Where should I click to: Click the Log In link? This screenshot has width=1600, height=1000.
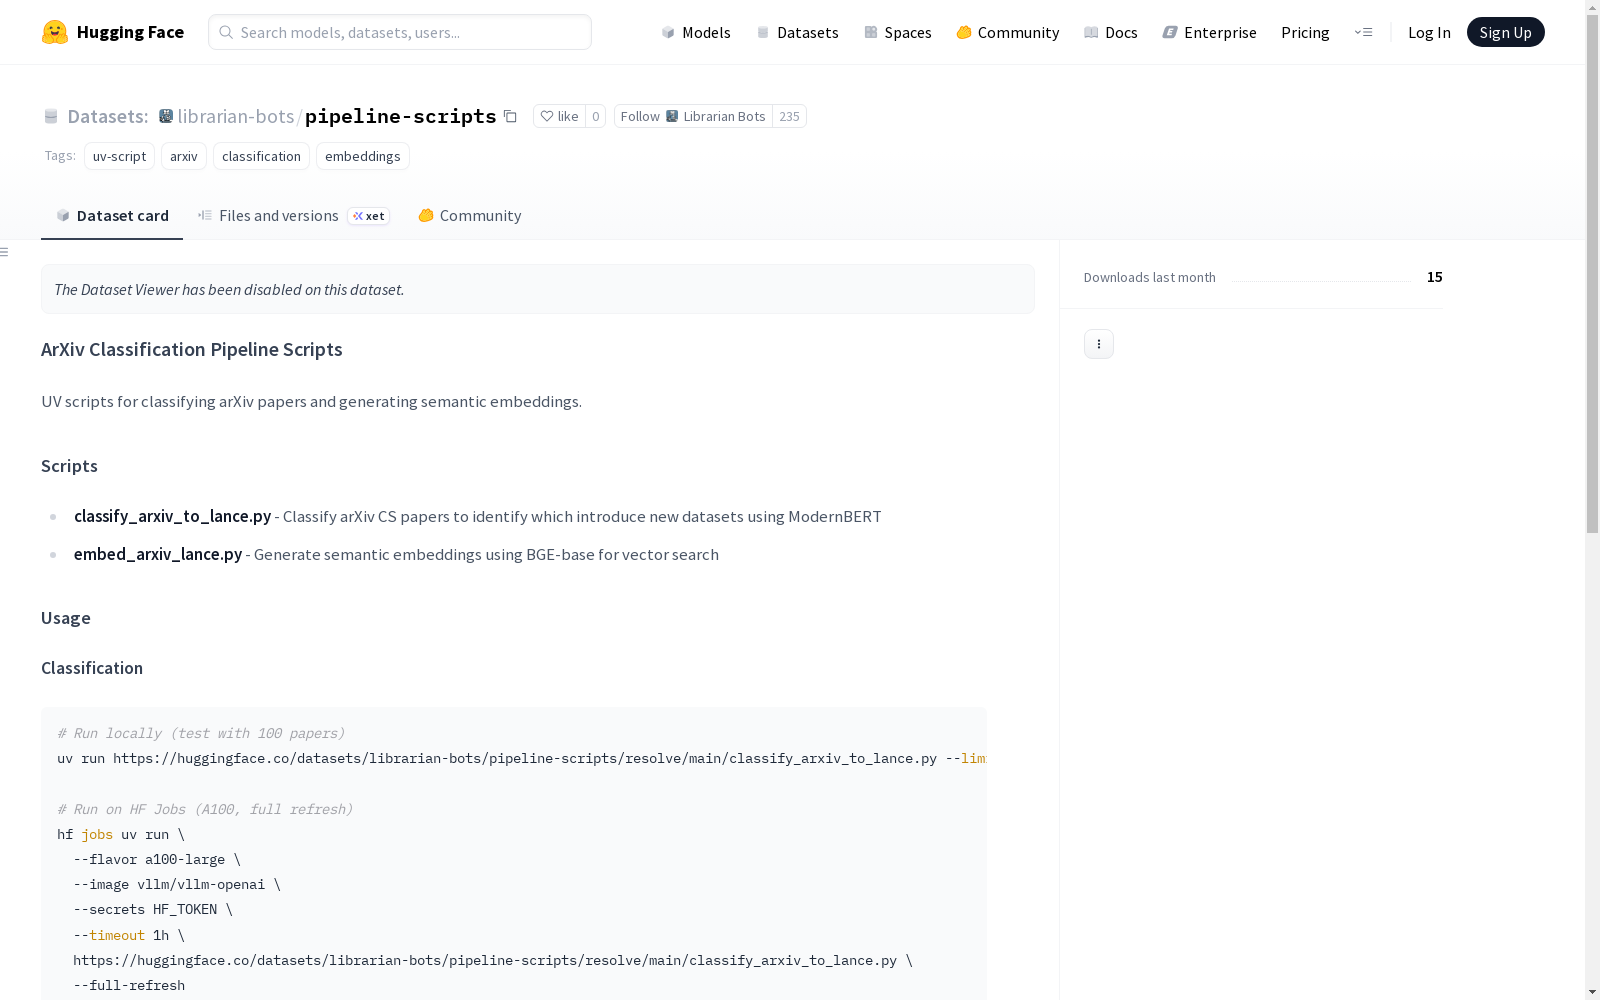click(x=1429, y=32)
